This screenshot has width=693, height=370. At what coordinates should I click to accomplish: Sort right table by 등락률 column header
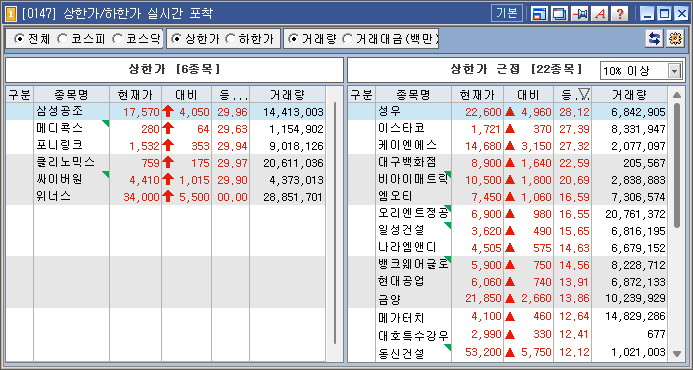click(572, 95)
